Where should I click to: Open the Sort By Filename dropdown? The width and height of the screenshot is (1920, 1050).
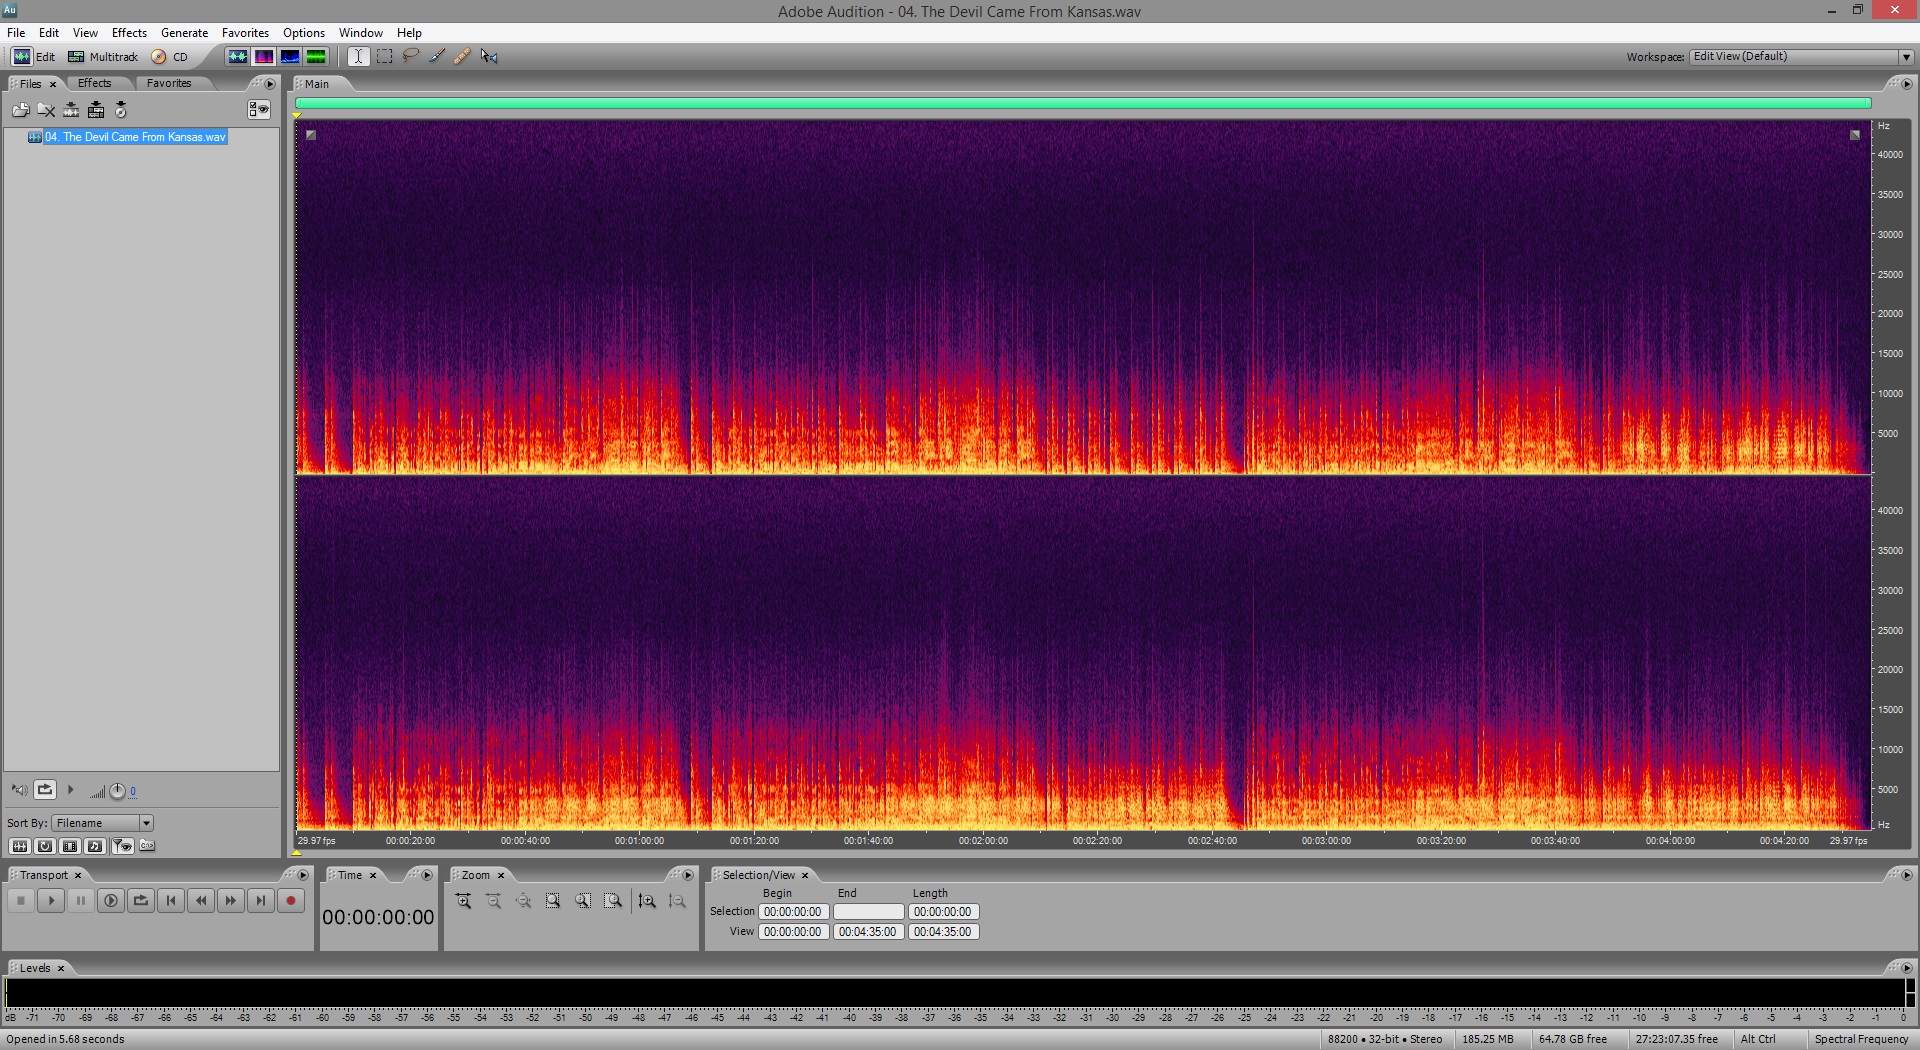[103, 823]
